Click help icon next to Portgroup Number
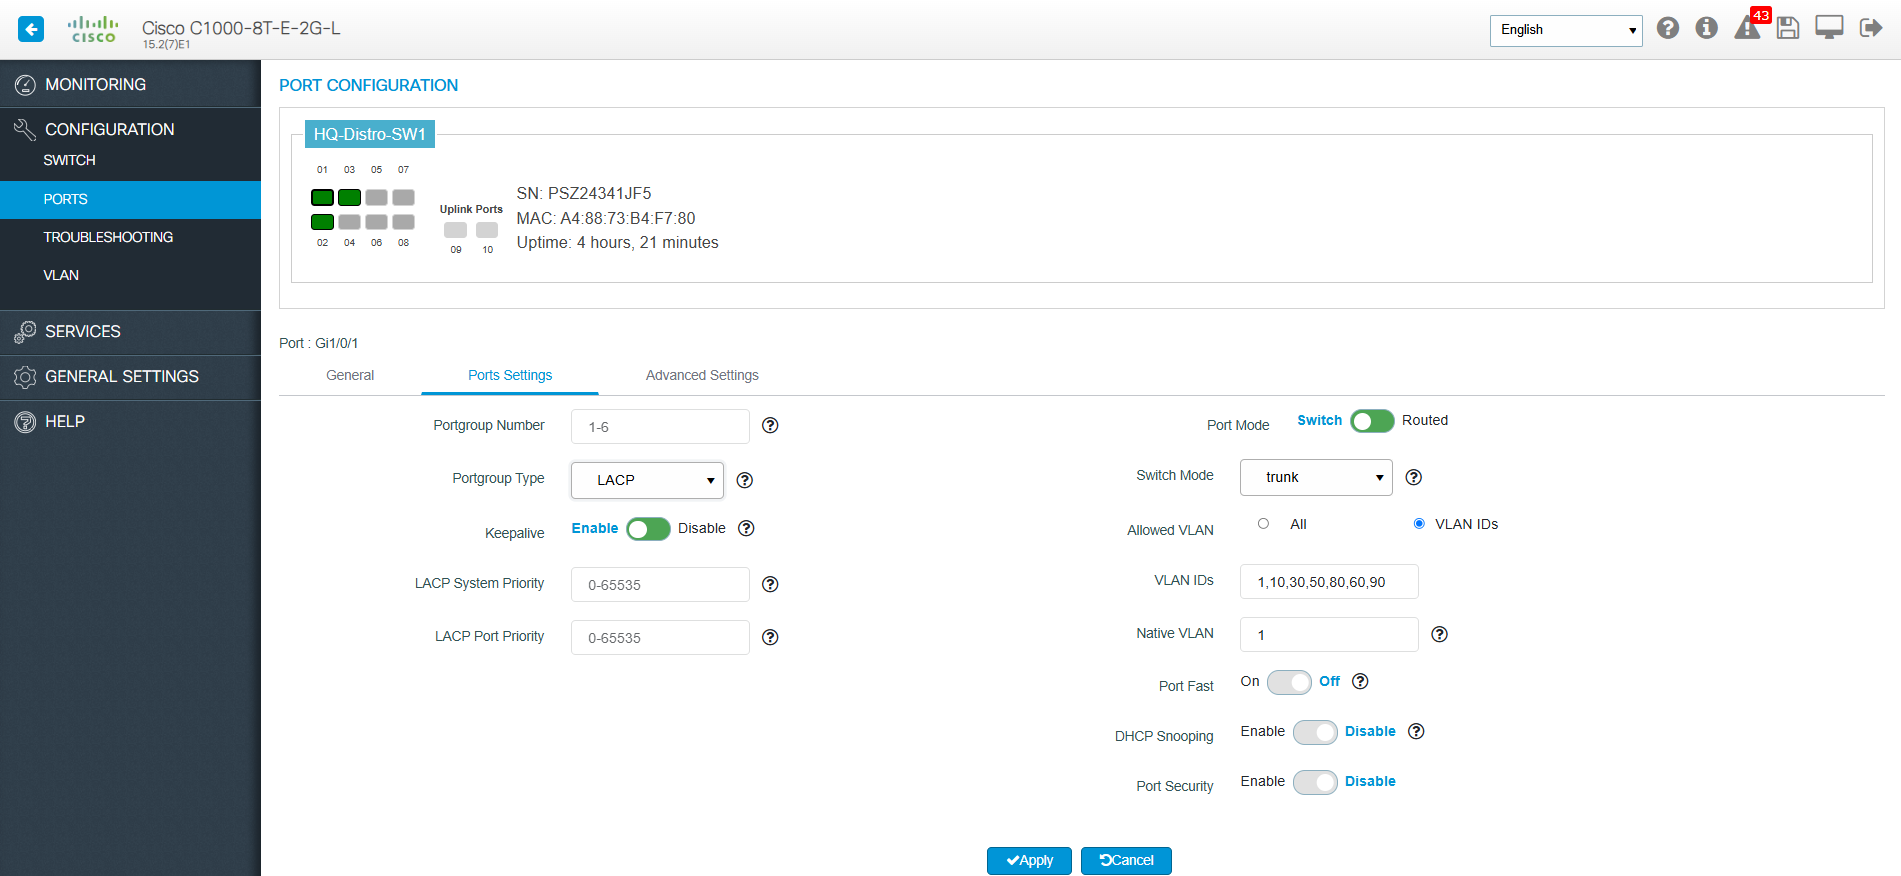Viewport: 1901px width, 876px height. click(770, 425)
